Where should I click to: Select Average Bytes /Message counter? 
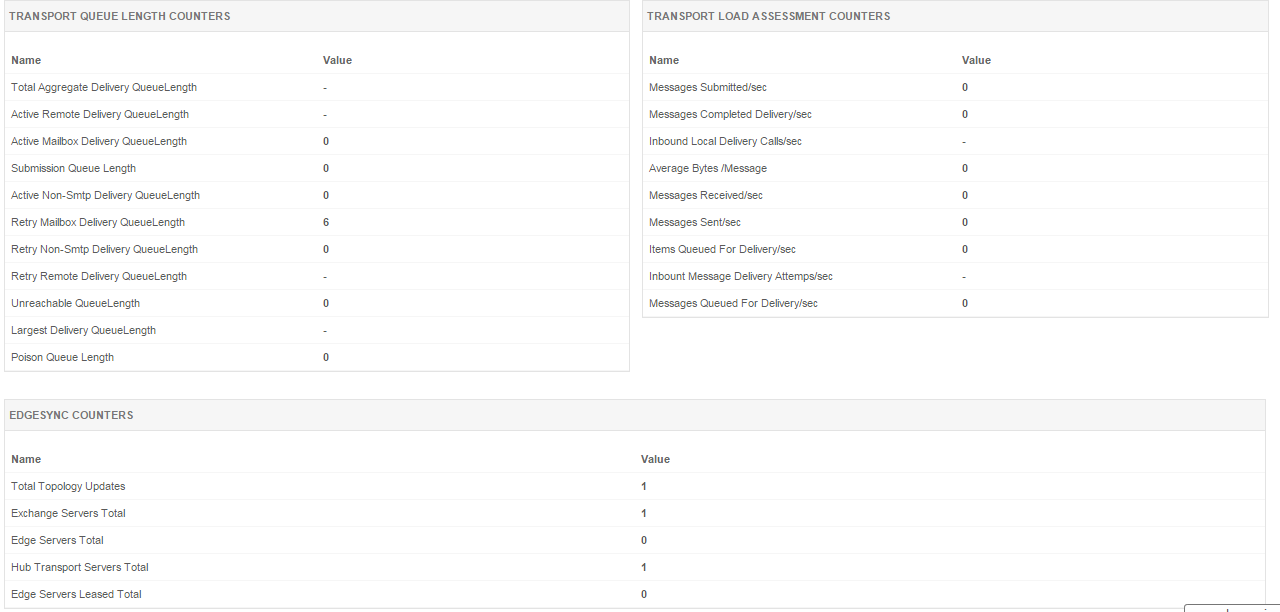[x=708, y=169]
